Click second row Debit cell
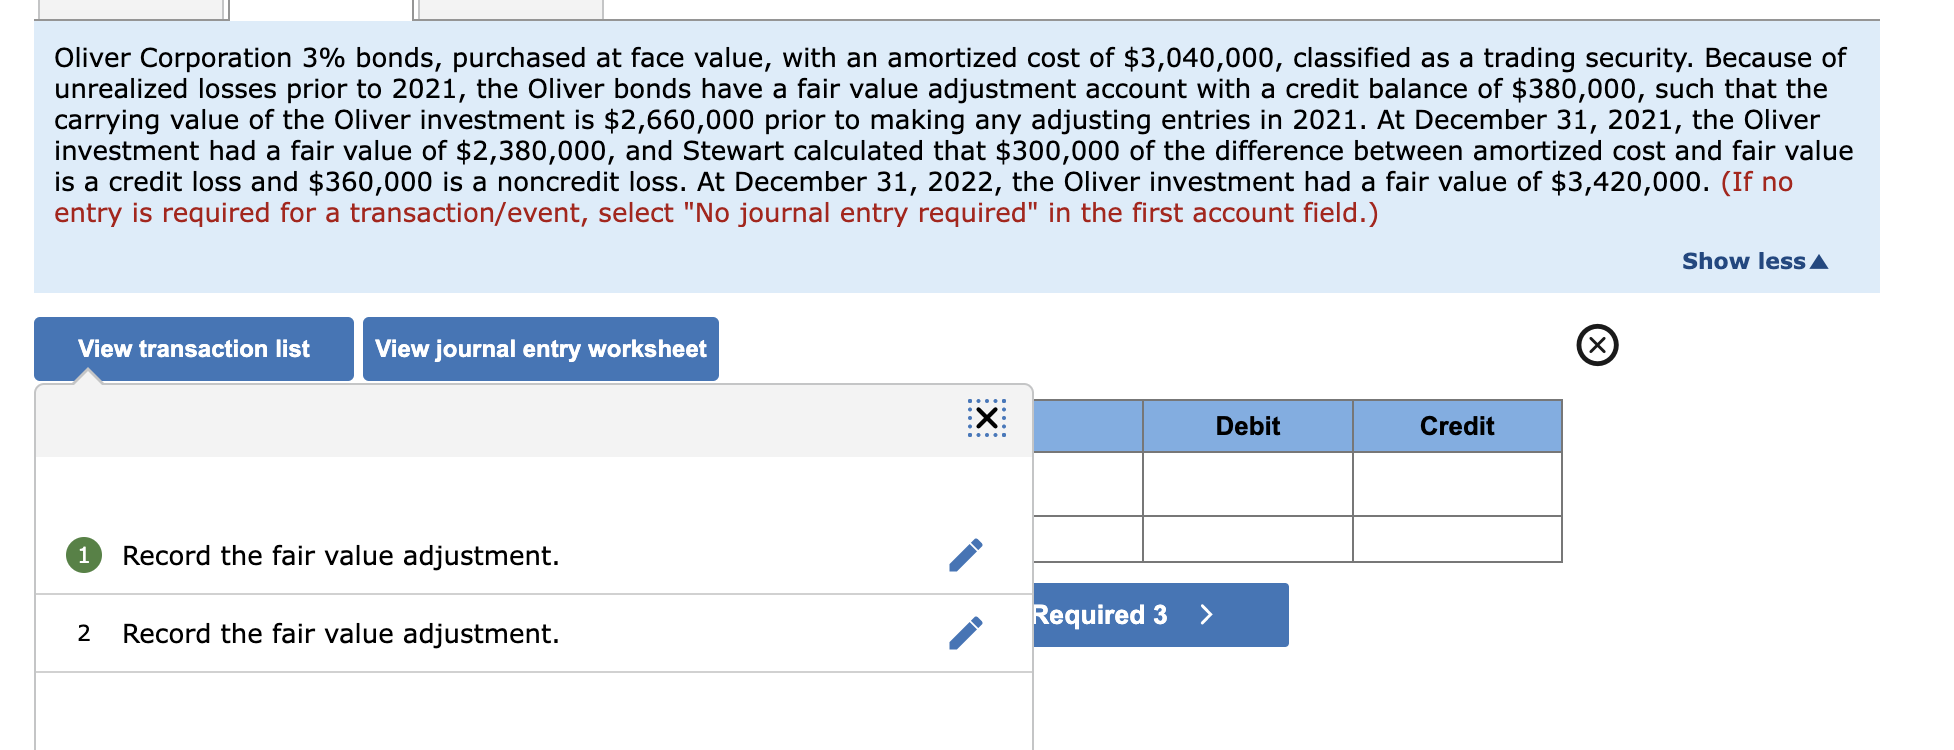Screen dimensions: 1954x750 click(x=1248, y=539)
